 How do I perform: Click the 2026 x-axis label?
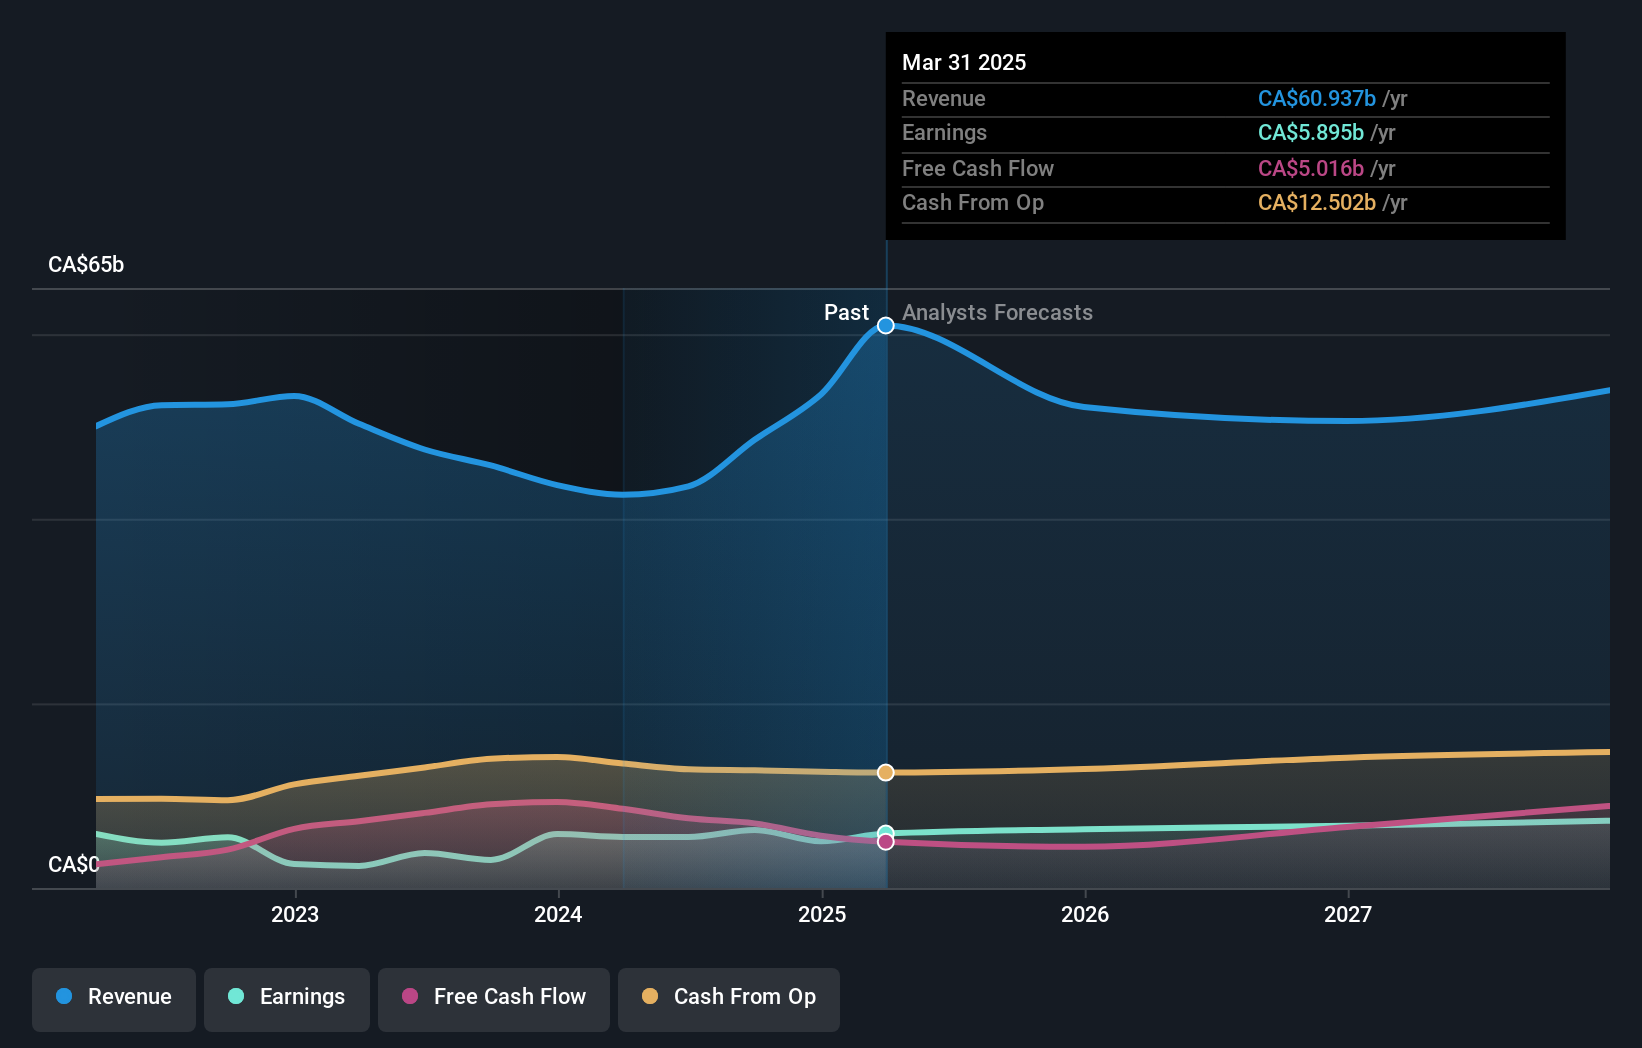coord(1085,914)
